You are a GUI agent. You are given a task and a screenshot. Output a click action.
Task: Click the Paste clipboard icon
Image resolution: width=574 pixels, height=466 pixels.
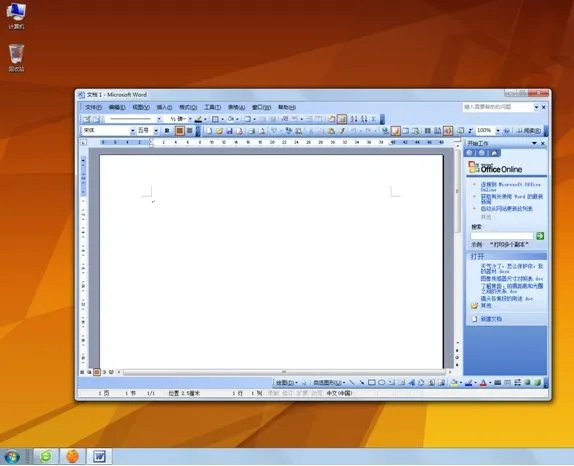pyautogui.click(x=331, y=131)
